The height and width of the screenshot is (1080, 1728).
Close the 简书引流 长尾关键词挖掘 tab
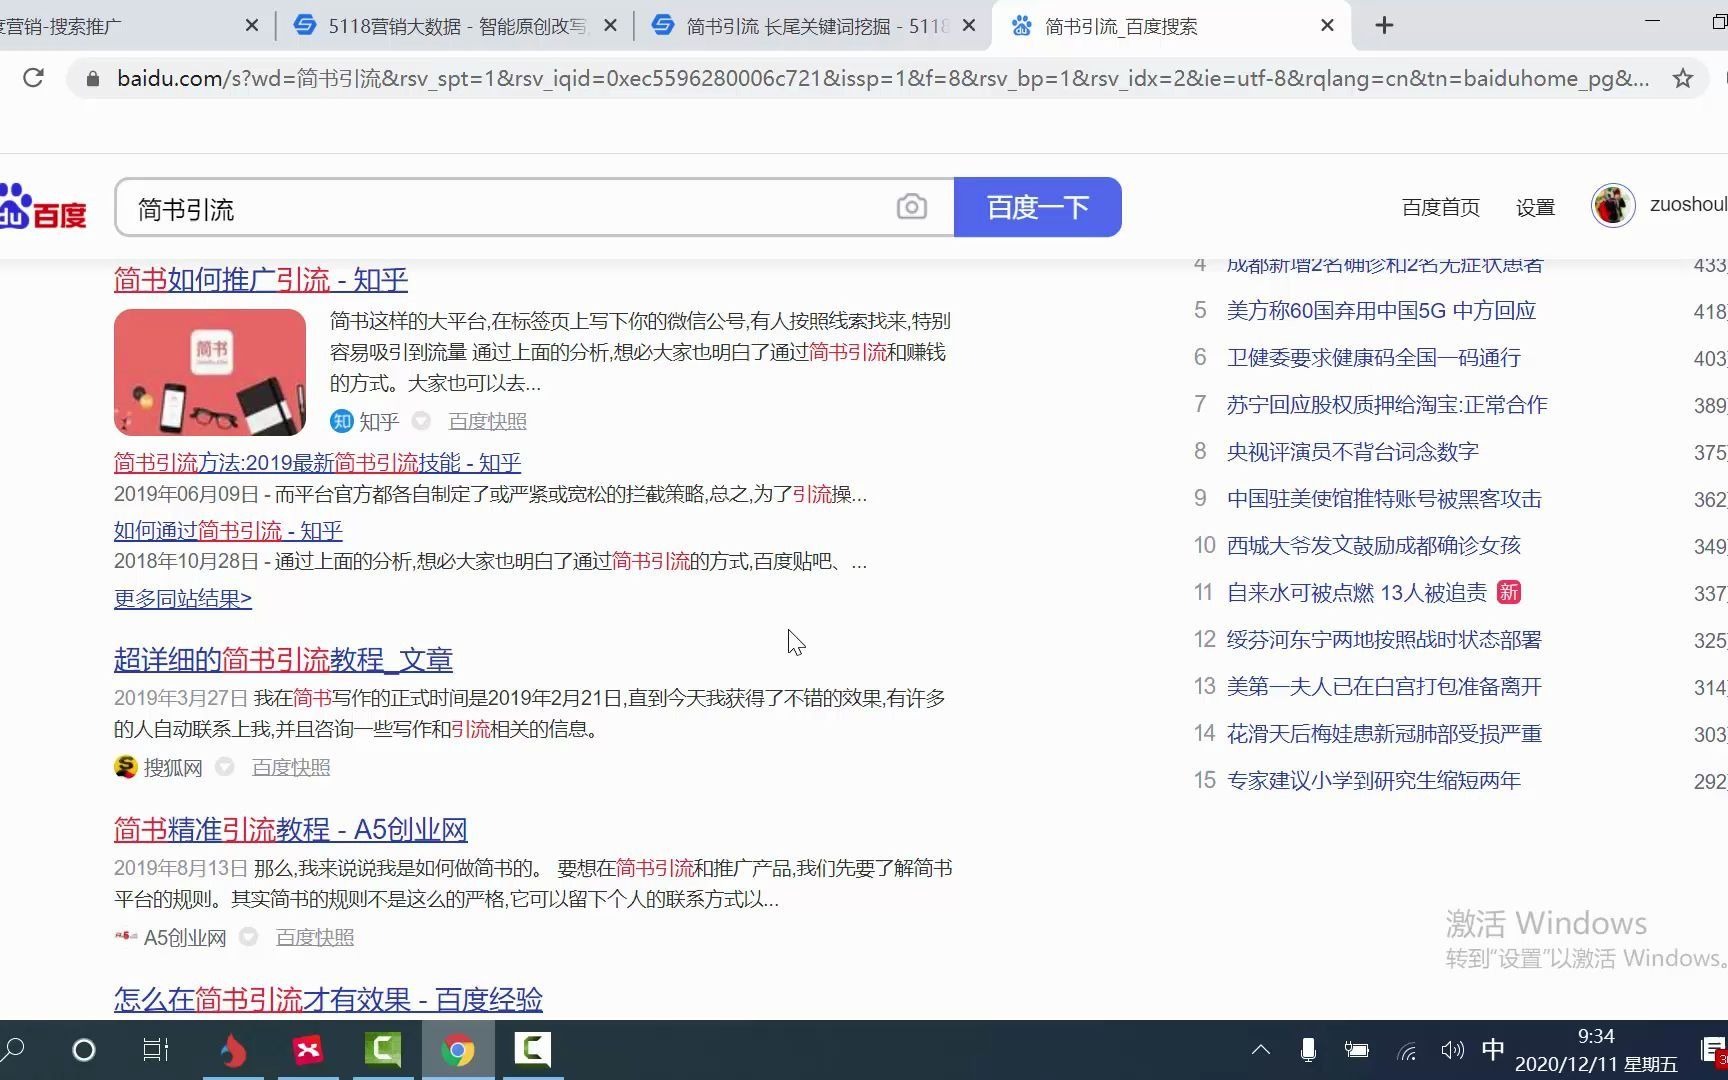pyautogui.click(x=968, y=26)
